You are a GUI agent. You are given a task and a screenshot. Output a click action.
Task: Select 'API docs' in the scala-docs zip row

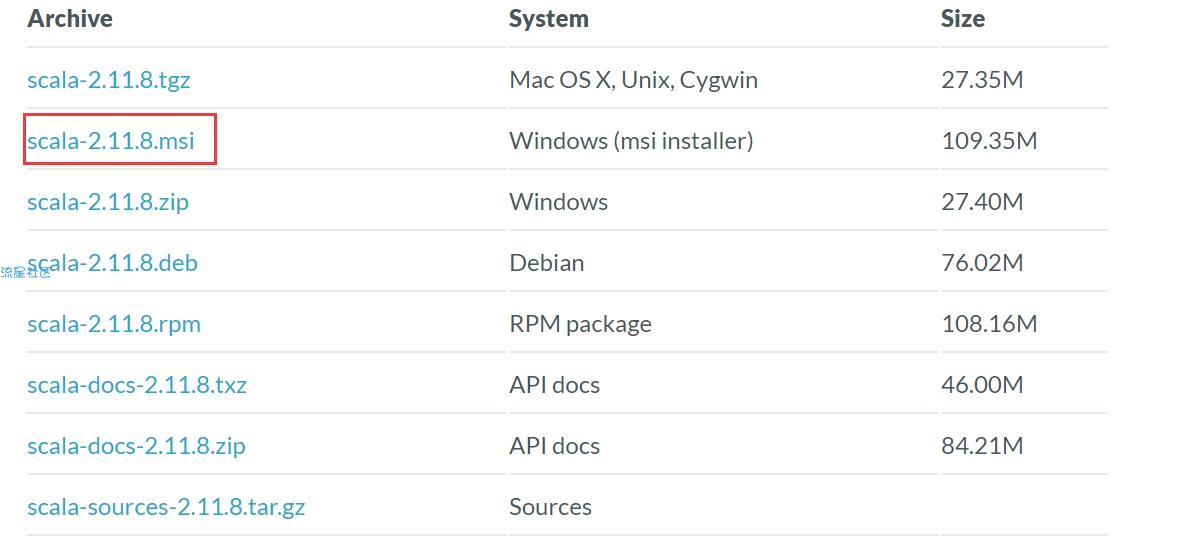click(x=555, y=446)
